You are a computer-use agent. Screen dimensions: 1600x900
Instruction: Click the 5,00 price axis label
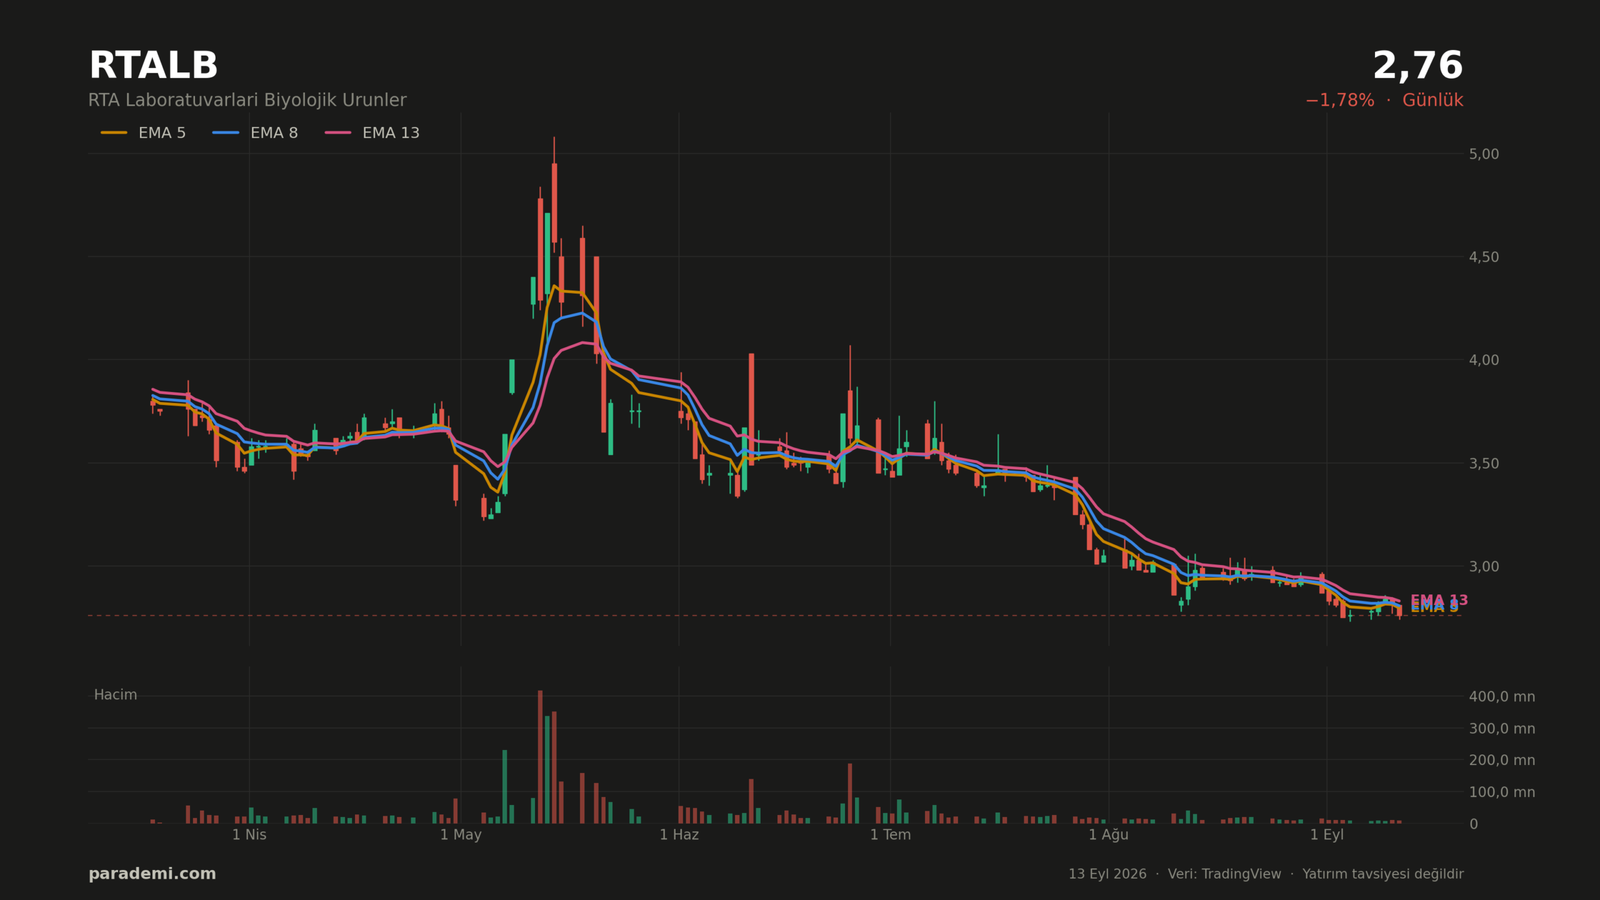pyautogui.click(x=1484, y=154)
